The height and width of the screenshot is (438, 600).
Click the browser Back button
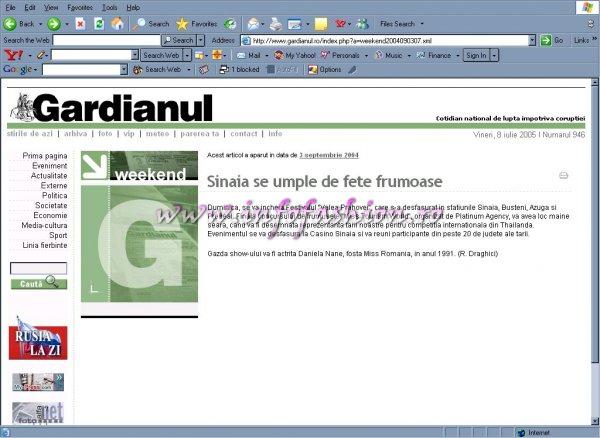(x=20, y=23)
